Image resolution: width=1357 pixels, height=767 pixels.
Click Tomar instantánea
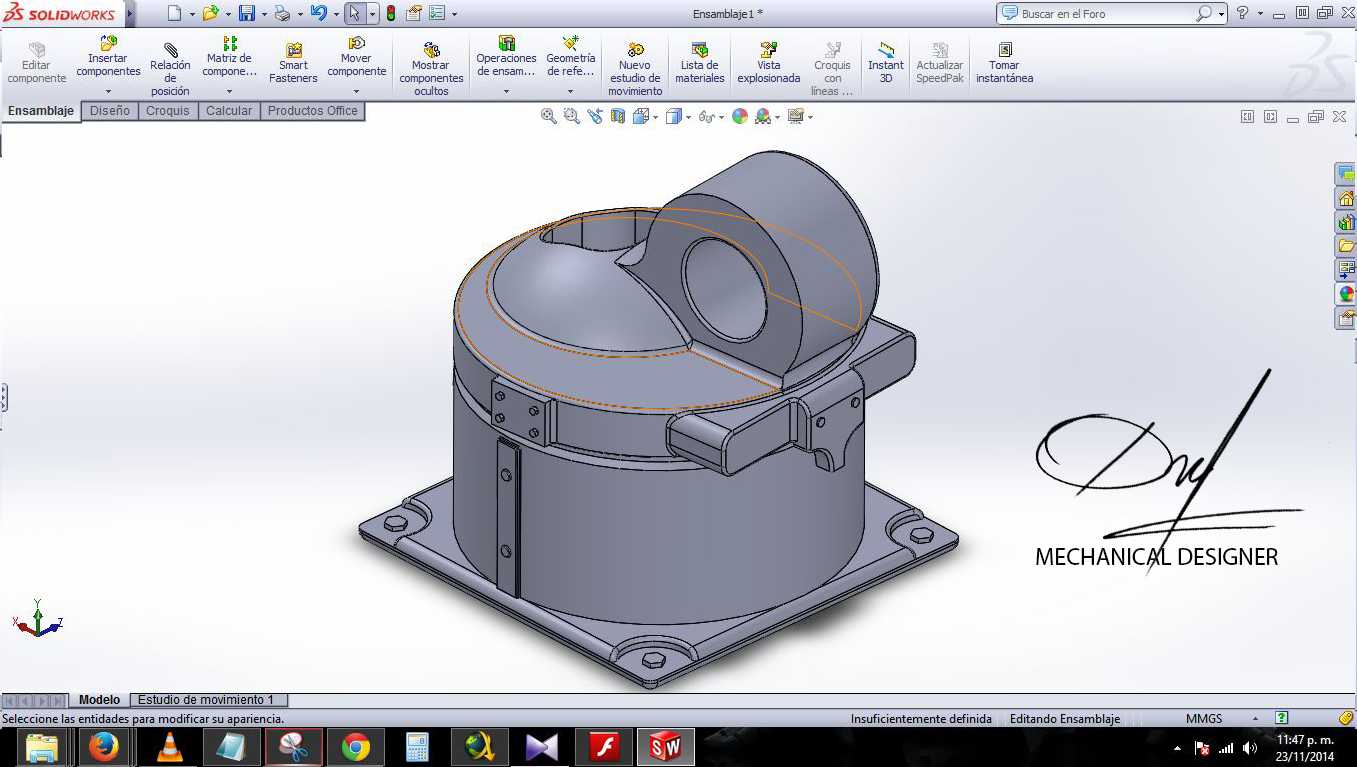(x=1004, y=63)
